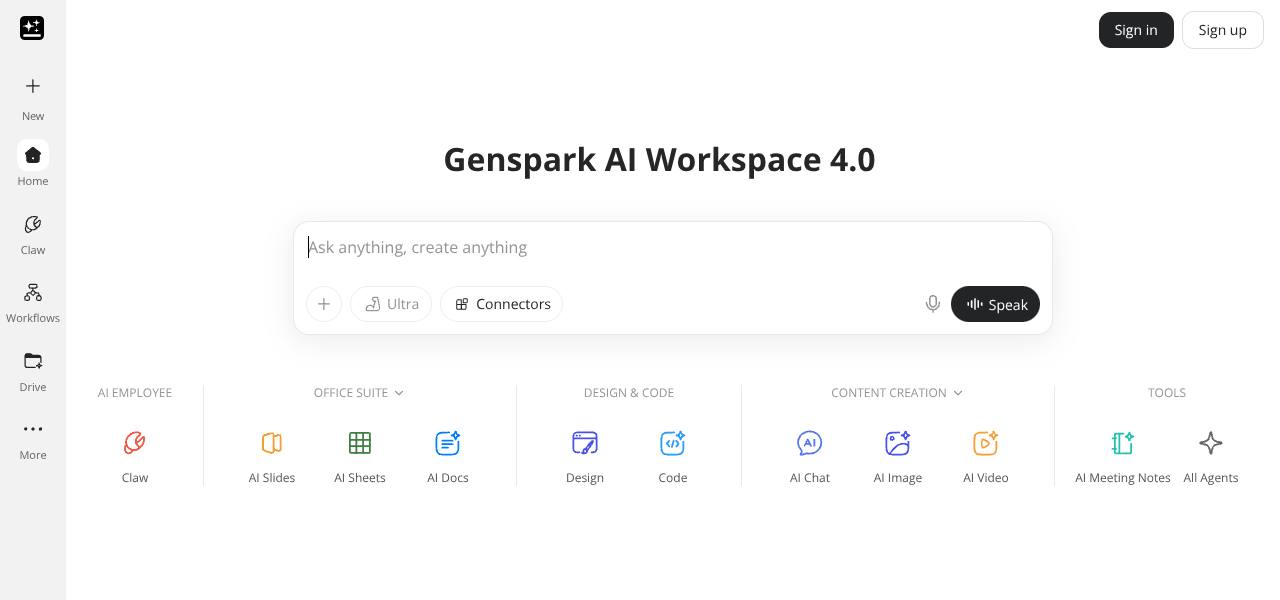Screen dimensions: 1280x600
Task: Start a New session via plus icon
Action: (x=33, y=86)
